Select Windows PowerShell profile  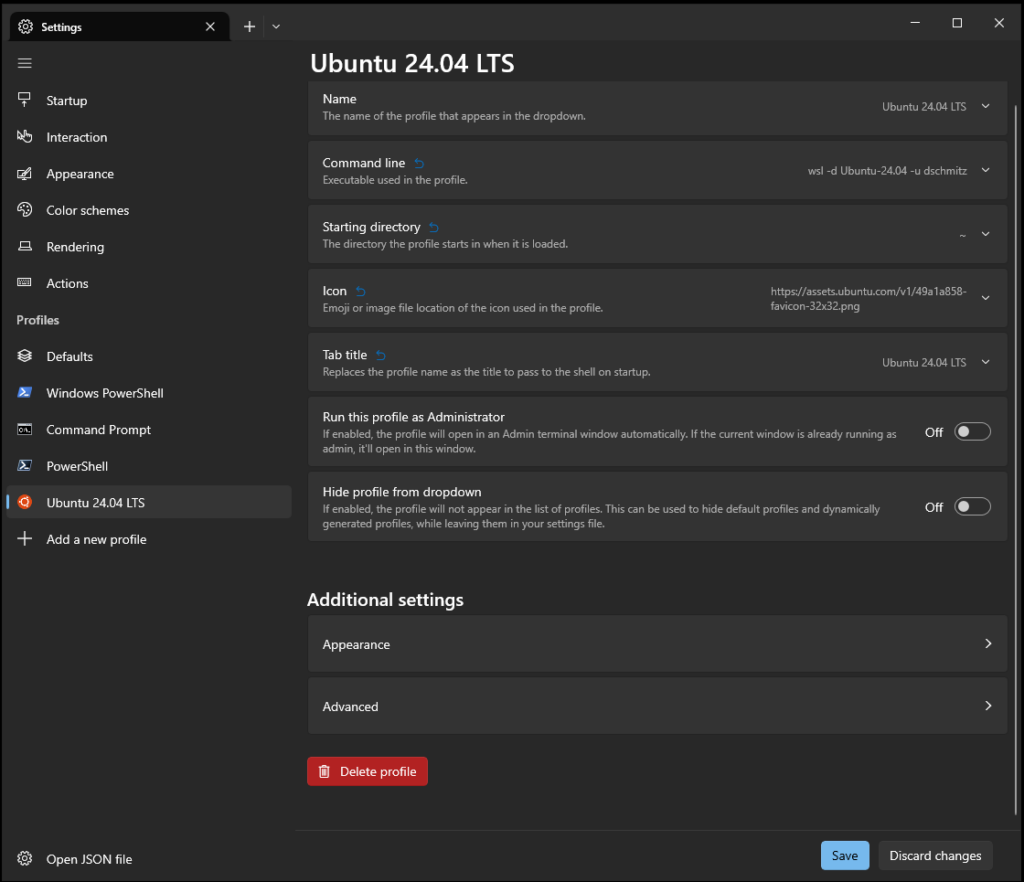click(149, 392)
